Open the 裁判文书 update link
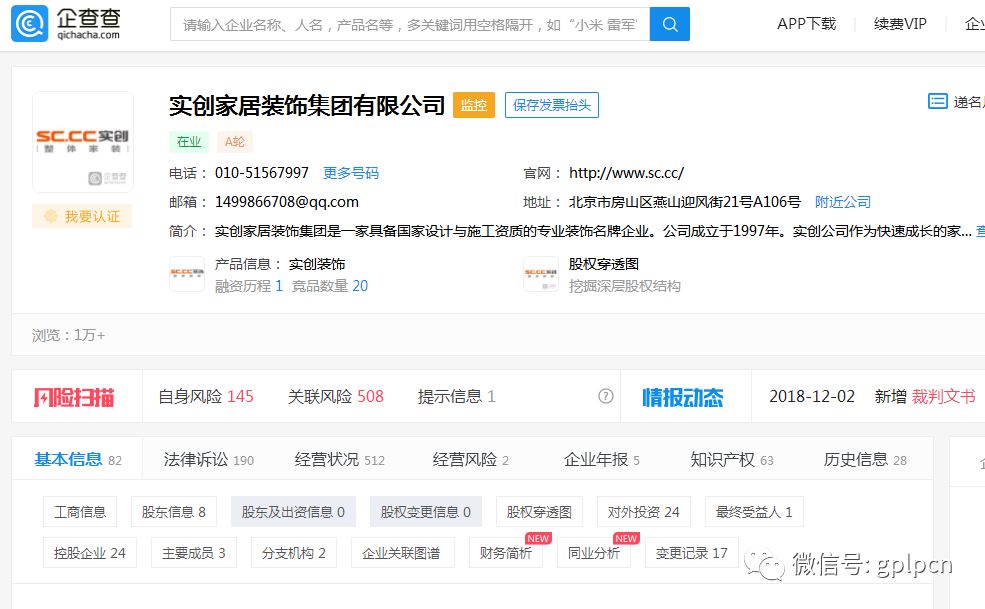 944,396
